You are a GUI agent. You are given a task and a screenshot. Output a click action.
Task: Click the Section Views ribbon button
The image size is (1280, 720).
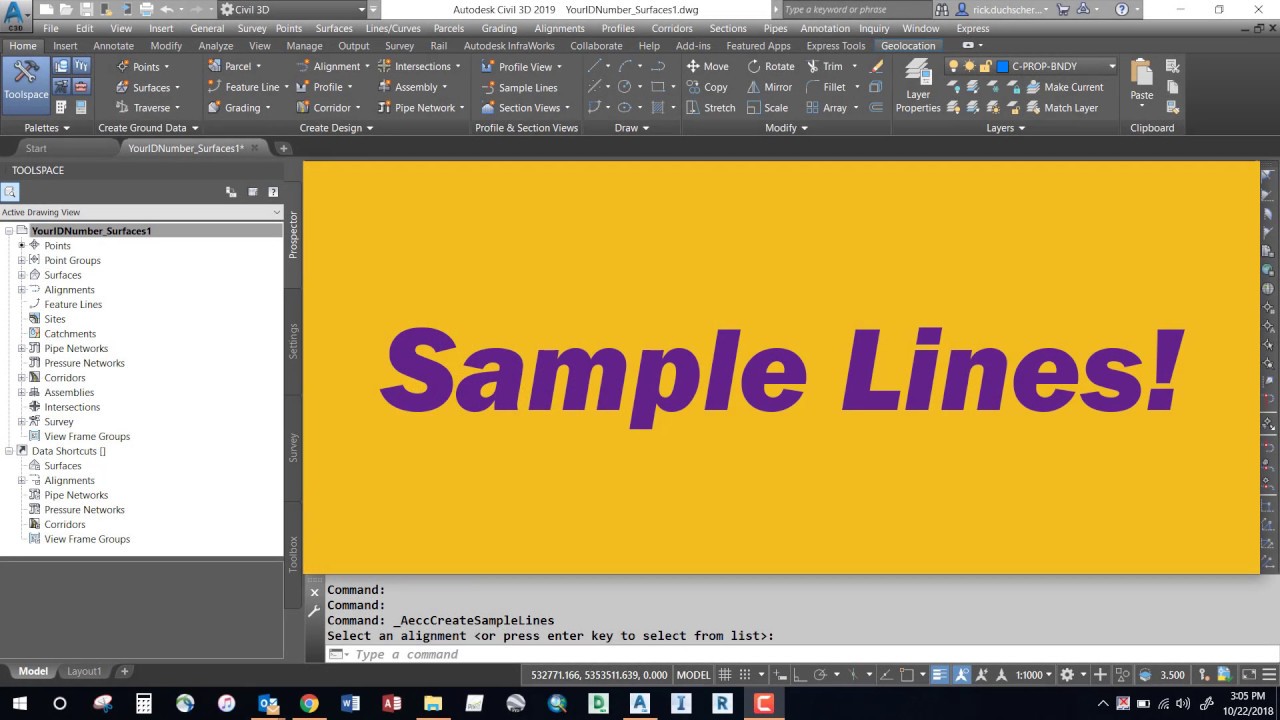pyautogui.click(x=525, y=108)
